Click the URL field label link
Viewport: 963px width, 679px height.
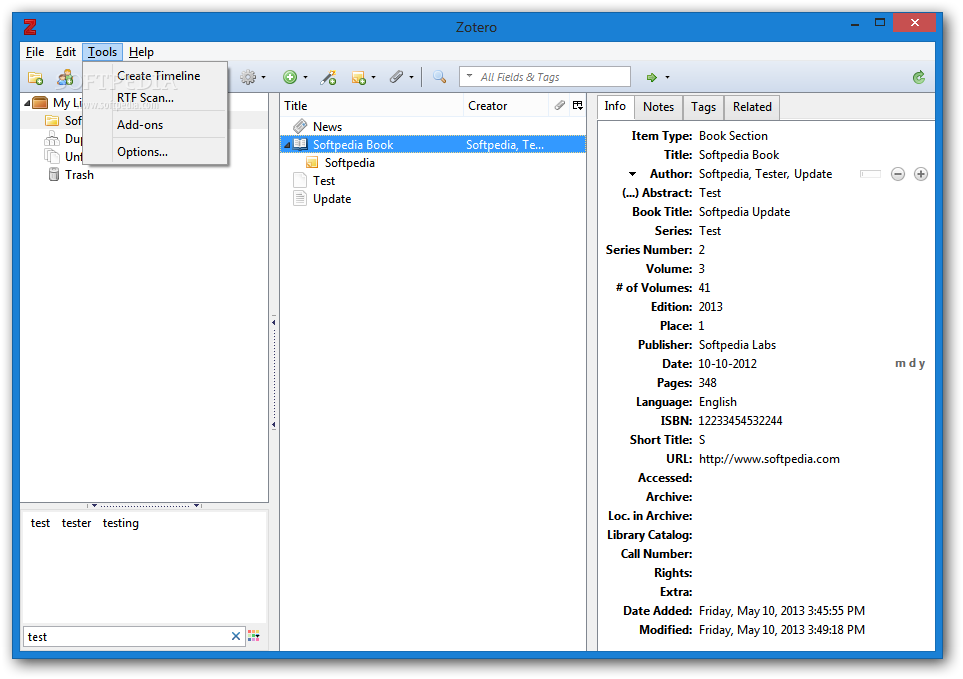[679, 459]
